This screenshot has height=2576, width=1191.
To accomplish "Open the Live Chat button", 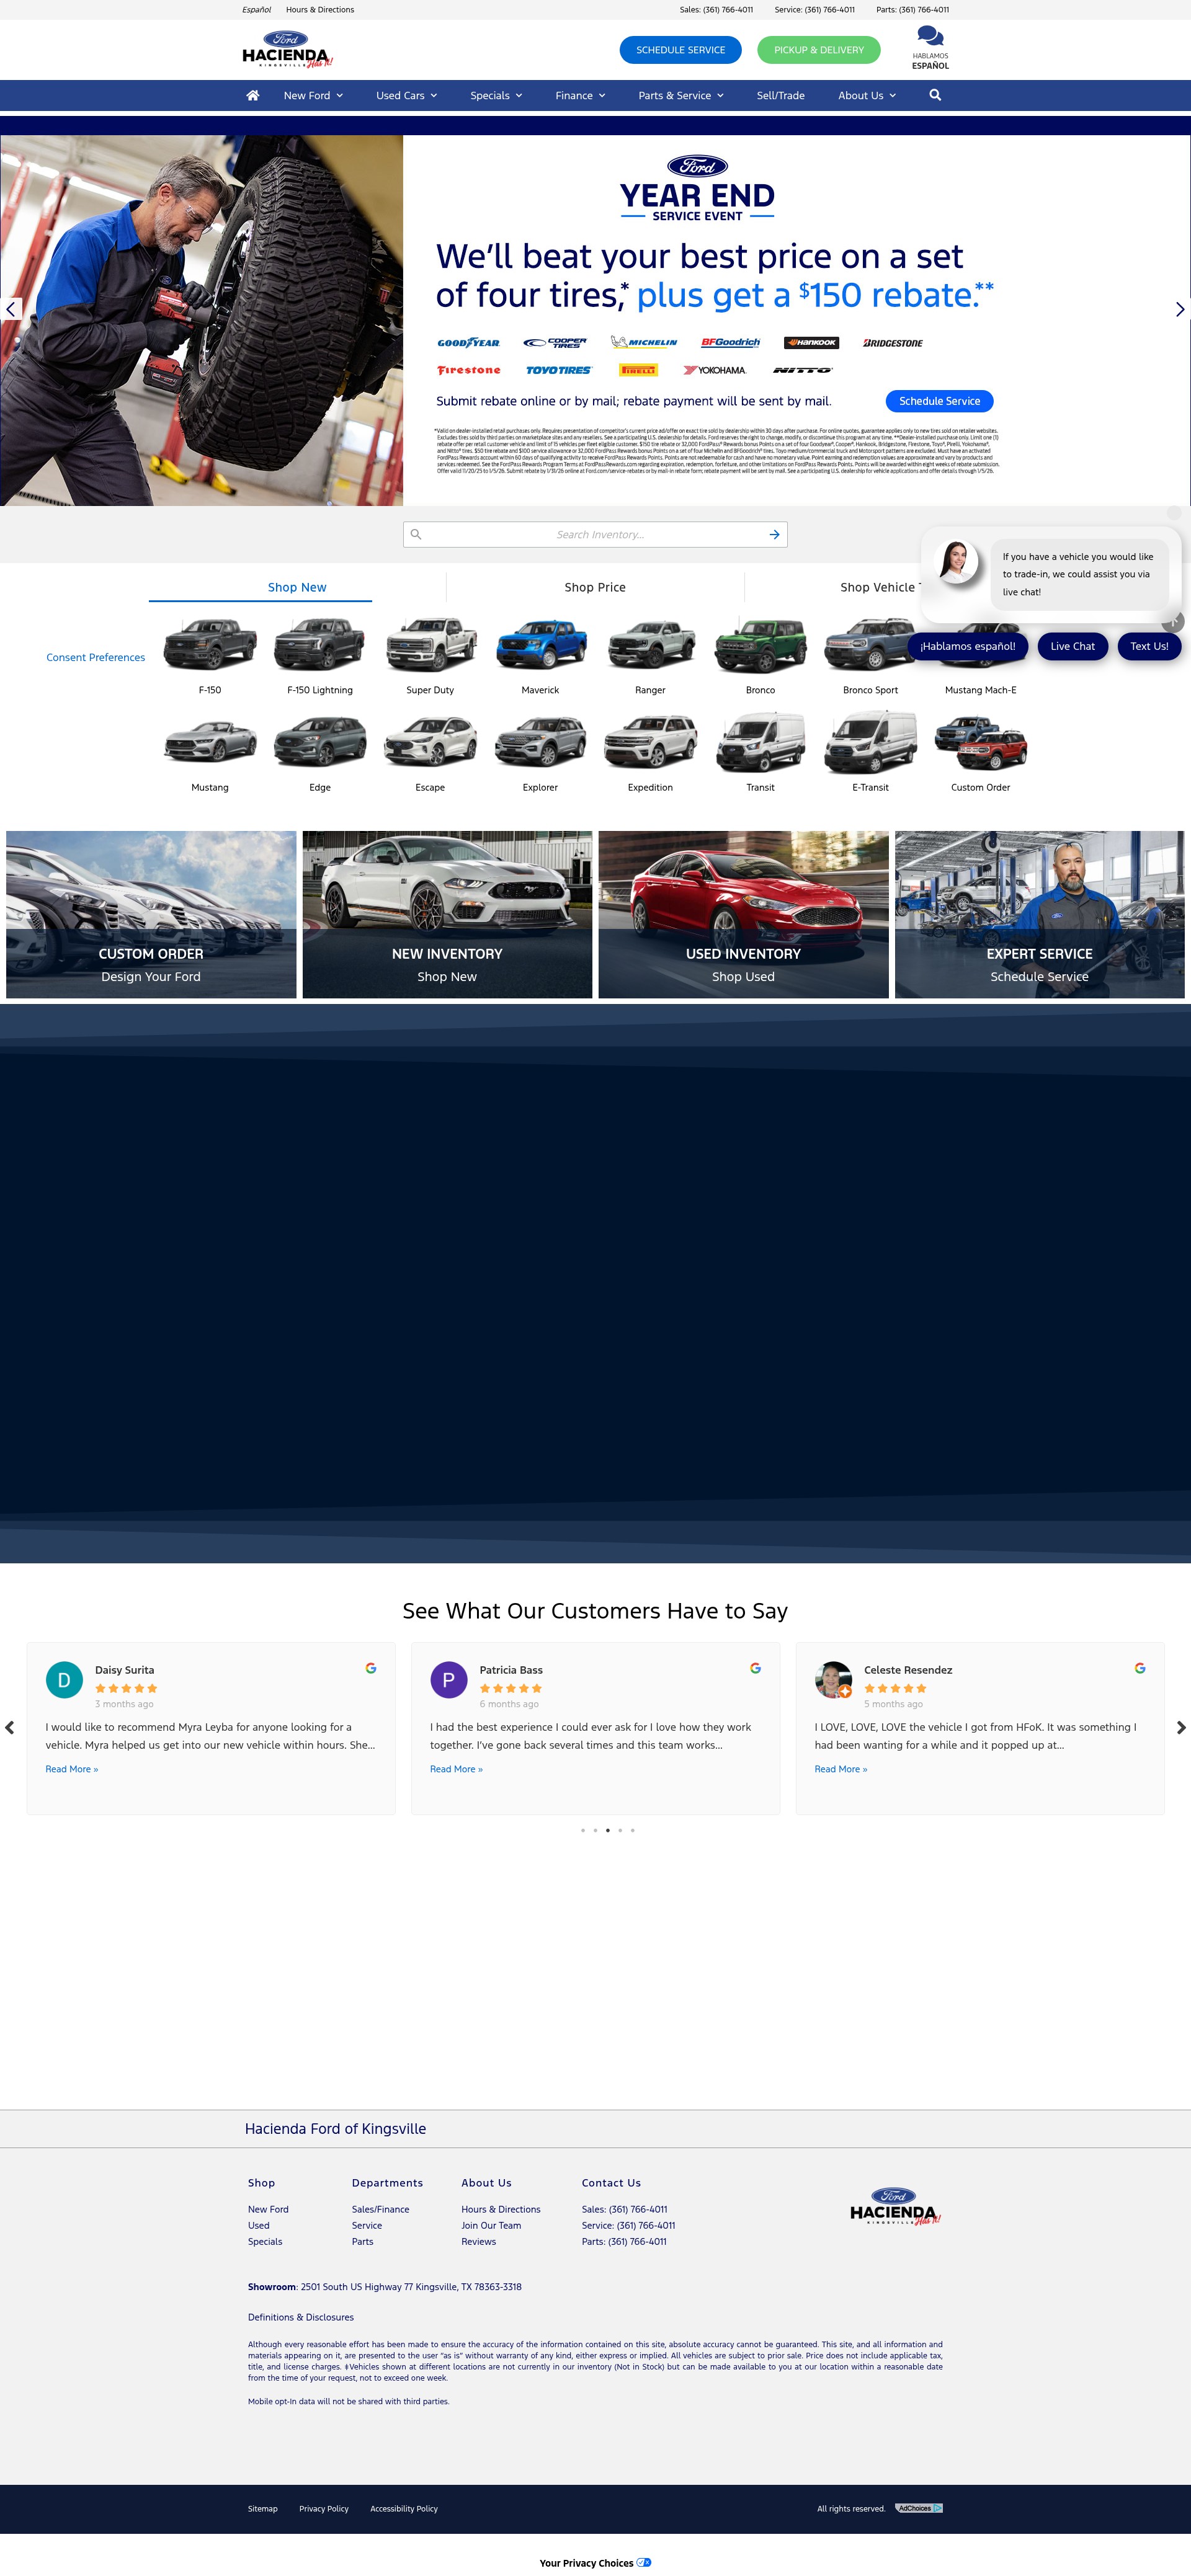I will pyautogui.click(x=1072, y=646).
